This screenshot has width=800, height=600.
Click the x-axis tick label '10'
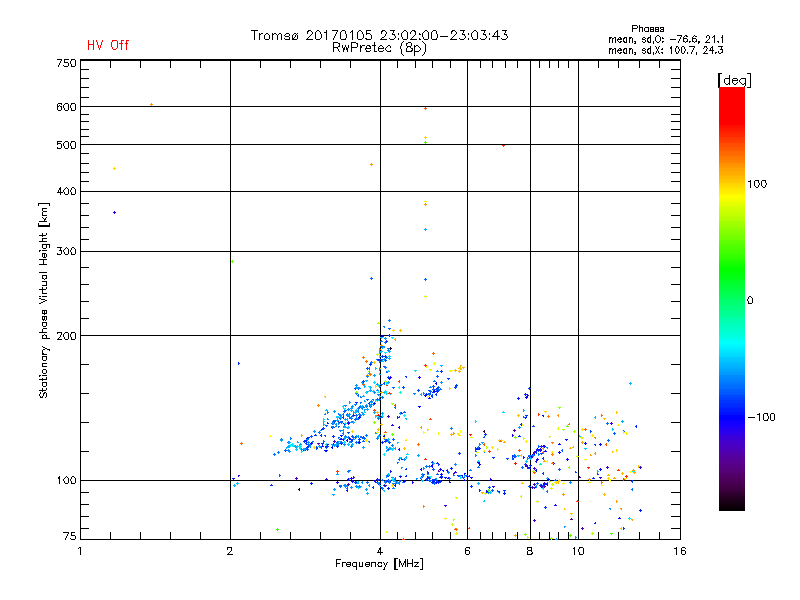(x=578, y=551)
